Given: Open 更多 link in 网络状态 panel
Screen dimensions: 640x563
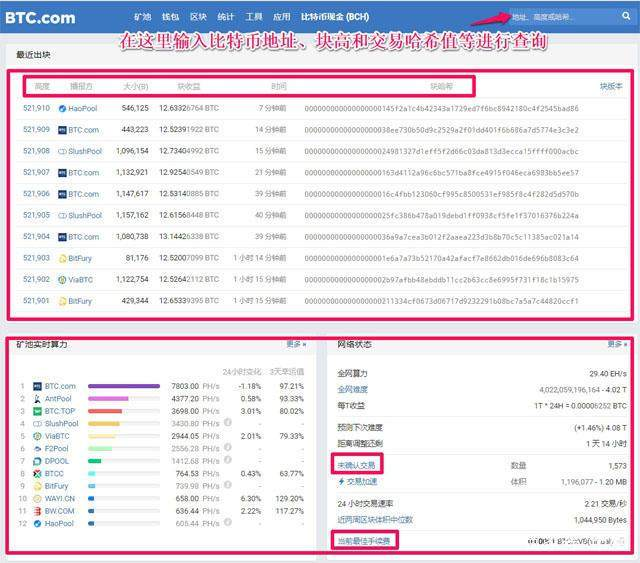Looking at the screenshot, I should 617,344.
